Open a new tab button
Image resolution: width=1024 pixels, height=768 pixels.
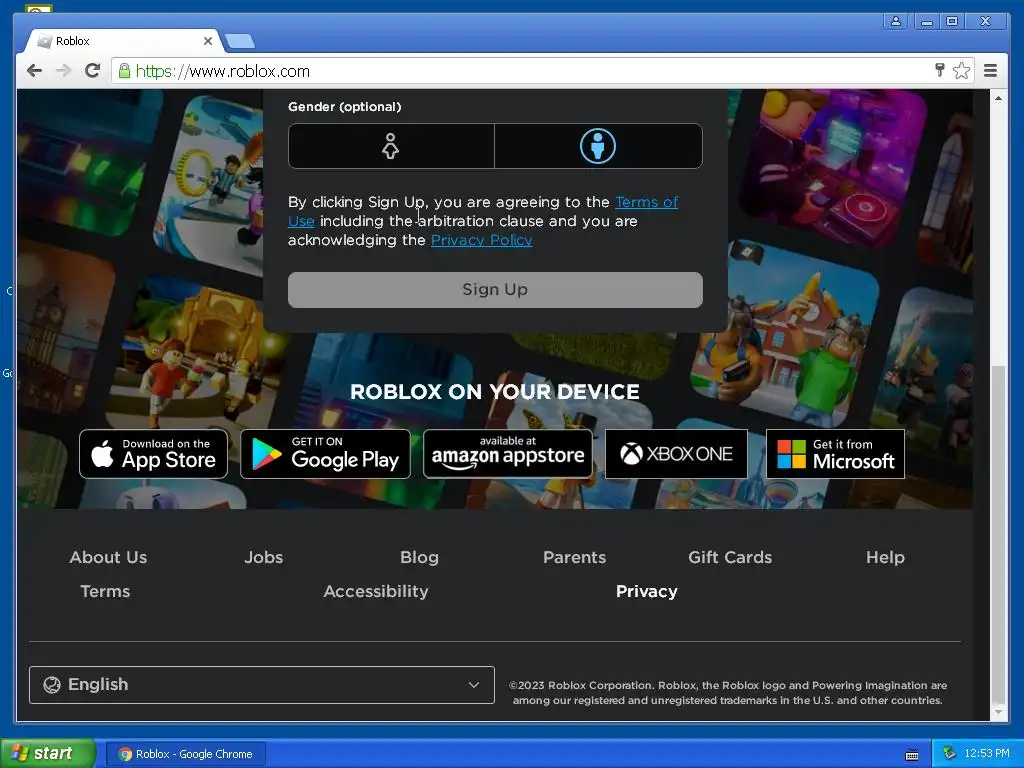pyautogui.click(x=240, y=42)
